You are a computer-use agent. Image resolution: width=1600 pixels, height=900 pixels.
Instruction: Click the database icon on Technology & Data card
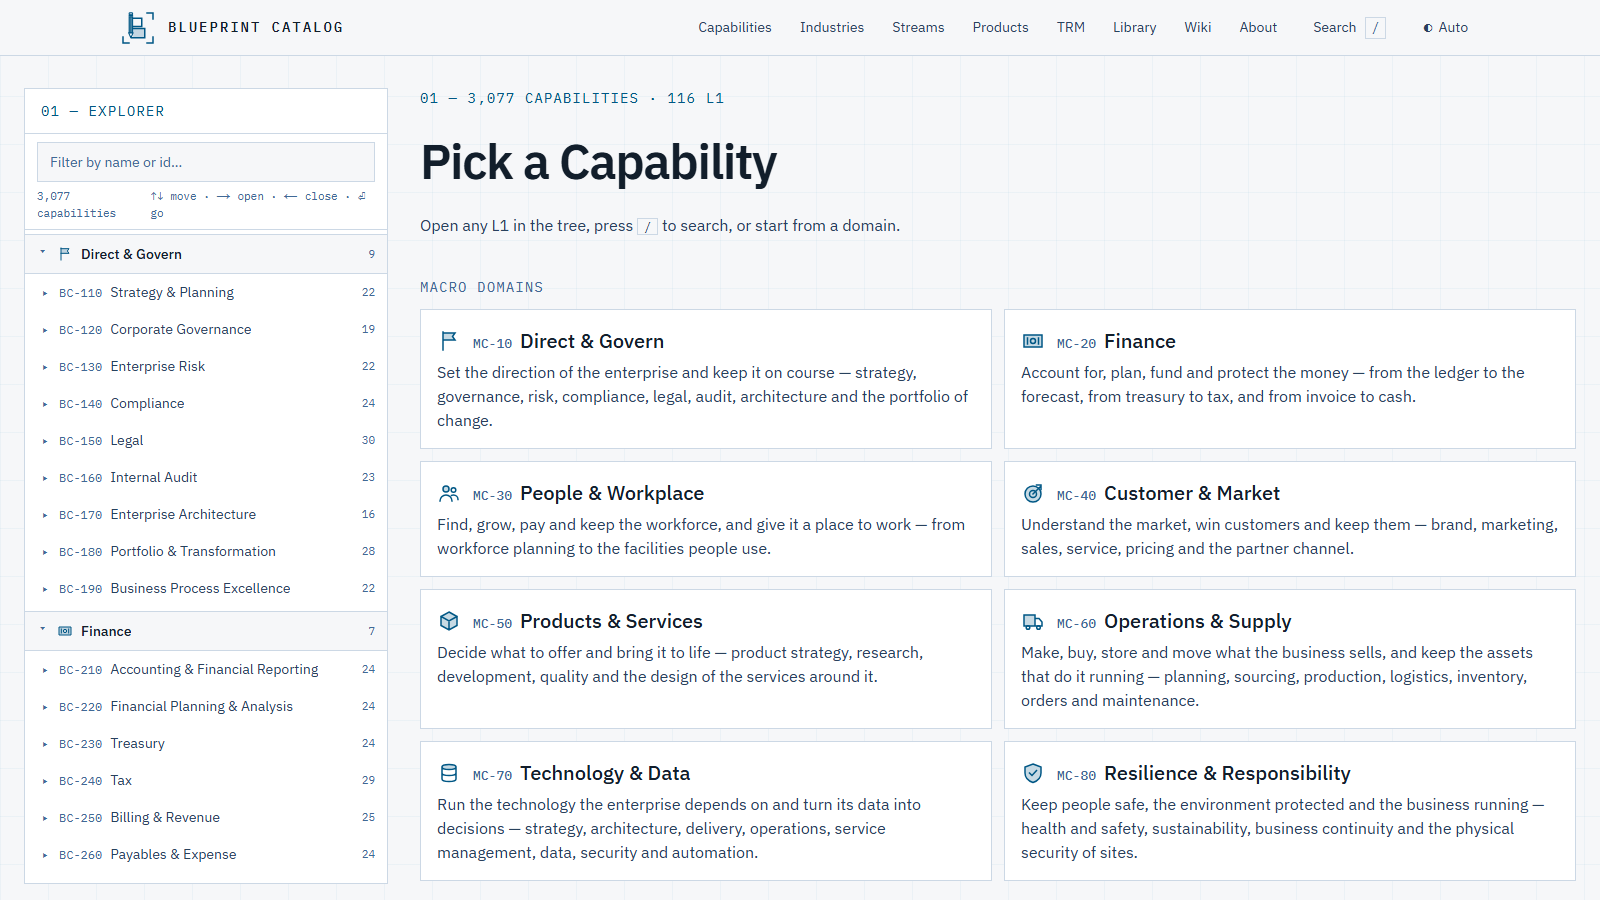pyautogui.click(x=449, y=773)
